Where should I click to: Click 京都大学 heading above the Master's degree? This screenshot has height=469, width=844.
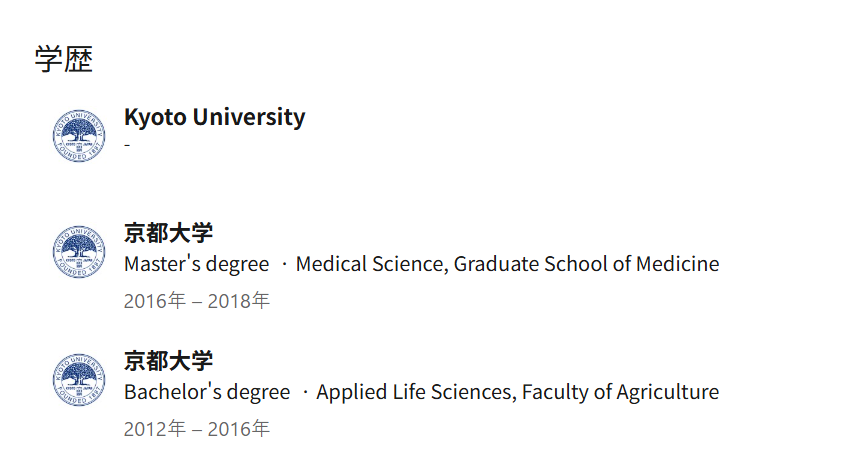(x=168, y=233)
